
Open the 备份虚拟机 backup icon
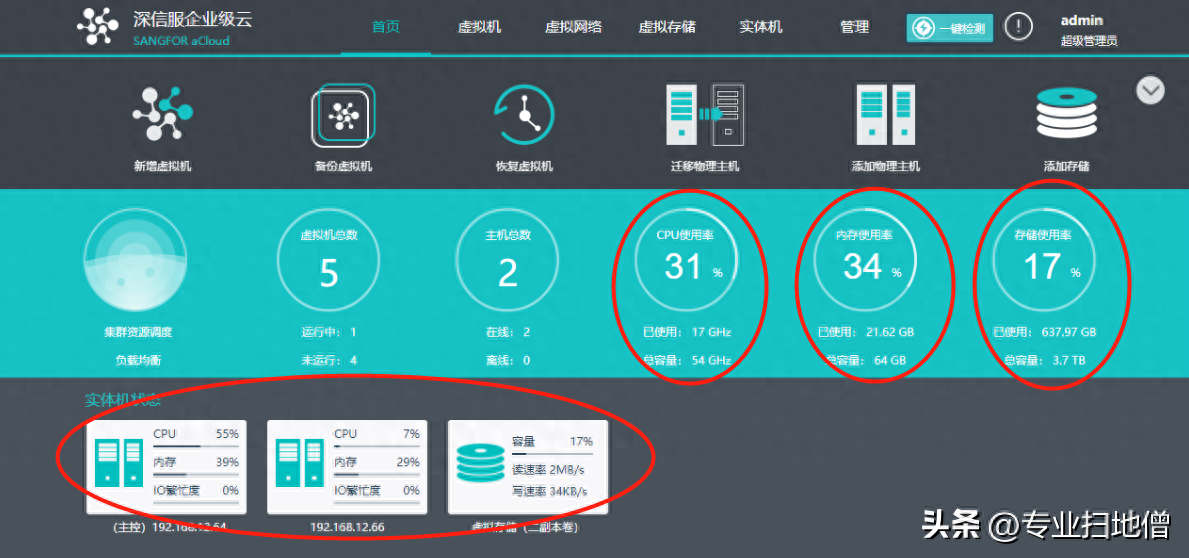[343, 116]
